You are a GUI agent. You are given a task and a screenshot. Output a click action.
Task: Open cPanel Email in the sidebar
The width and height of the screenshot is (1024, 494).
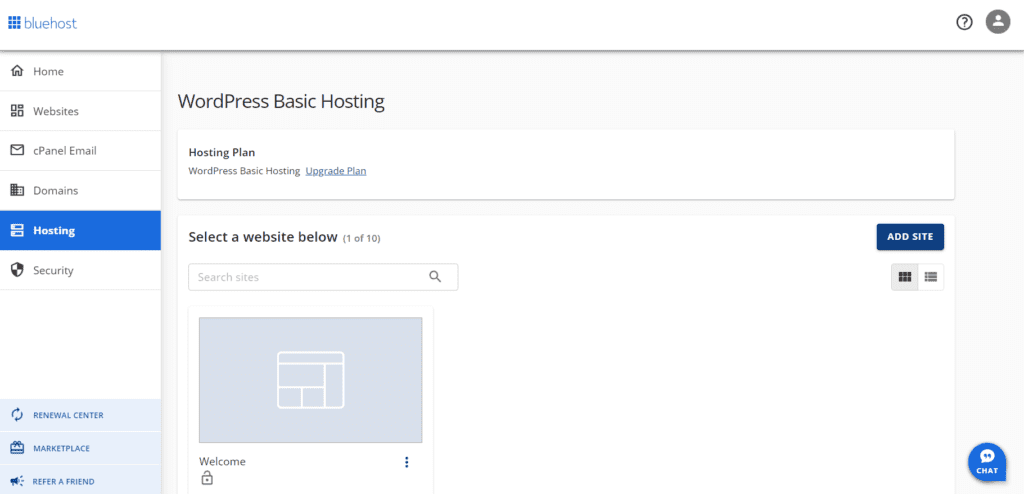pyautogui.click(x=80, y=150)
